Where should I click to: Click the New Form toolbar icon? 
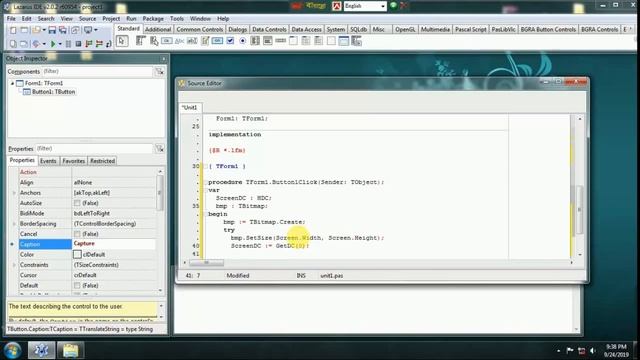pos(24,30)
